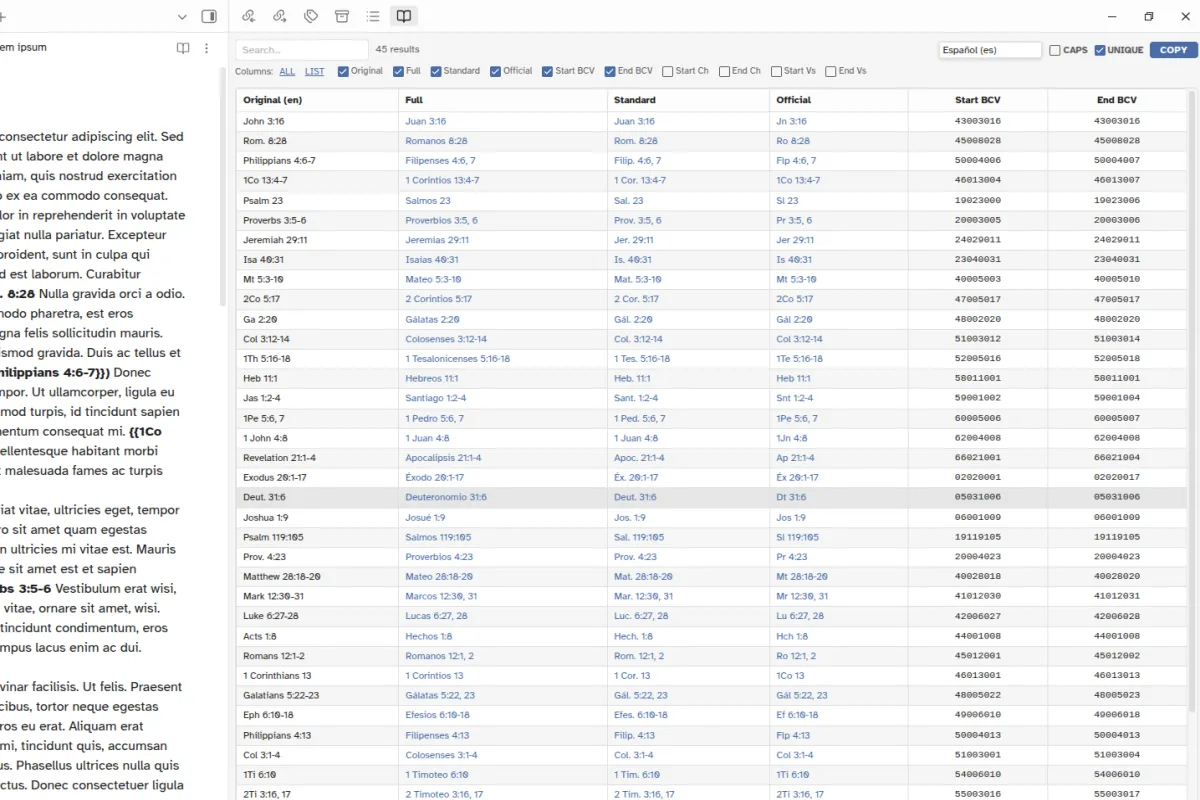The image size is (1200, 800).
Task: Open the backlinks panel icon
Action: (249, 16)
